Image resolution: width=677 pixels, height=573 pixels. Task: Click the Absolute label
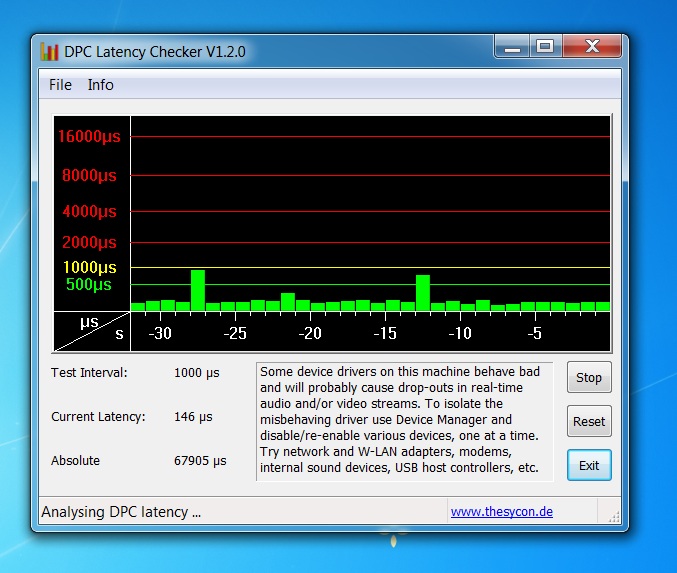(x=75, y=461)
